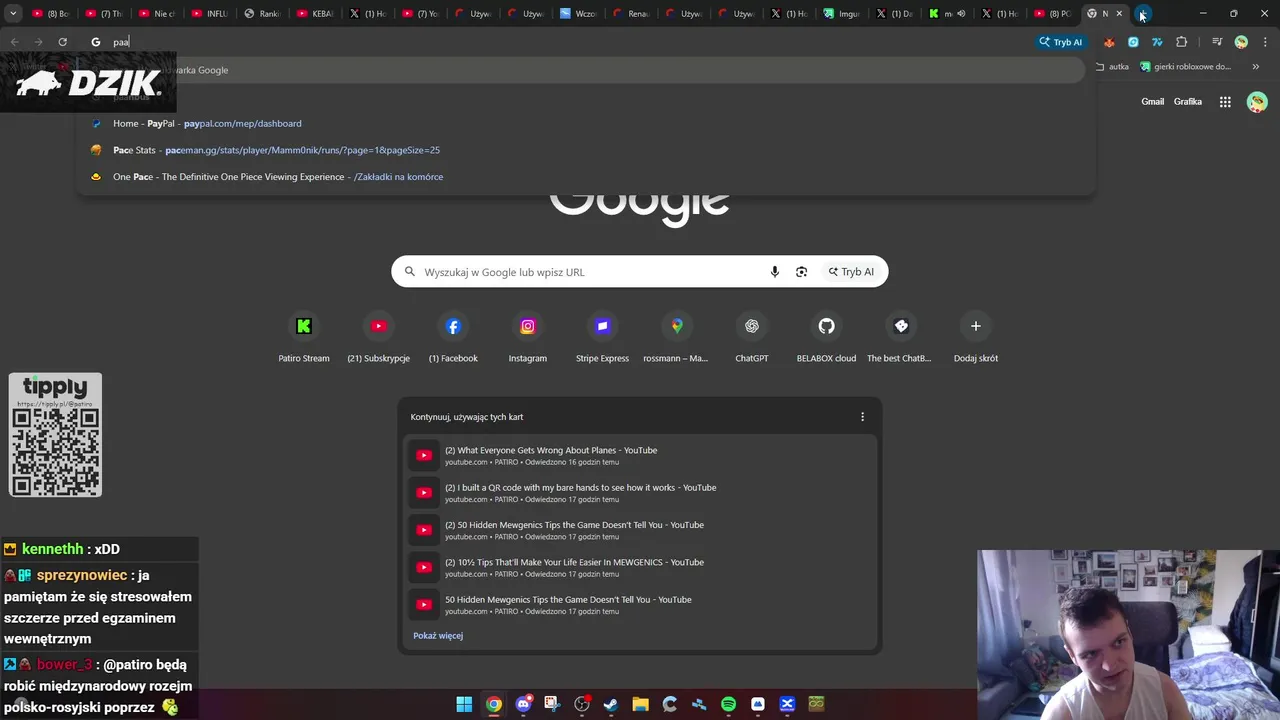Open the autka bookmarks folder
The height and width of the screenshot is (720, 1280).
(x=1112, y=67)
